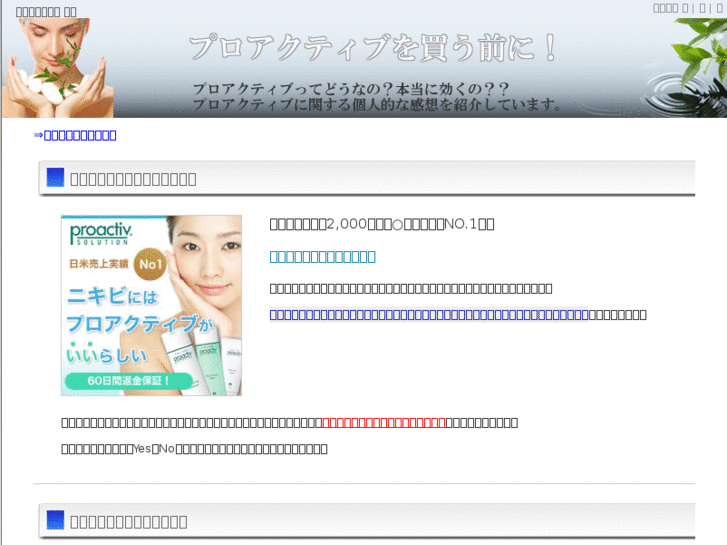This screenshot has width=727, height=545.
Task: Click the header banner title about プロアクティブ
Action: [373, 48]
